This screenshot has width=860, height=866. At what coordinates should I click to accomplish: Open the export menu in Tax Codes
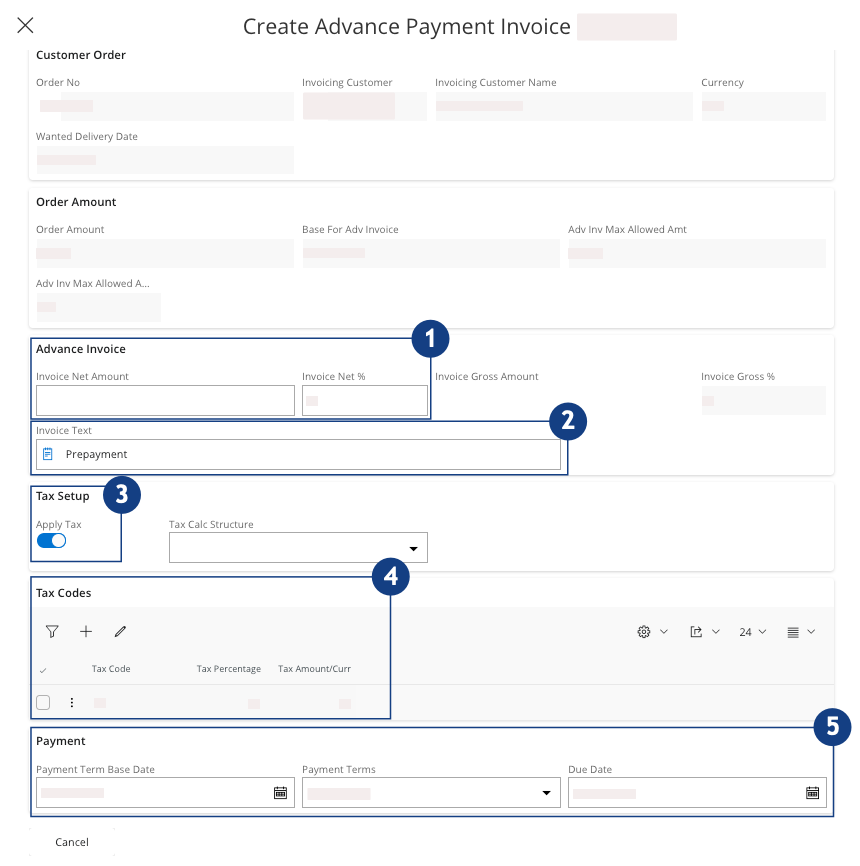click(704, 632)
